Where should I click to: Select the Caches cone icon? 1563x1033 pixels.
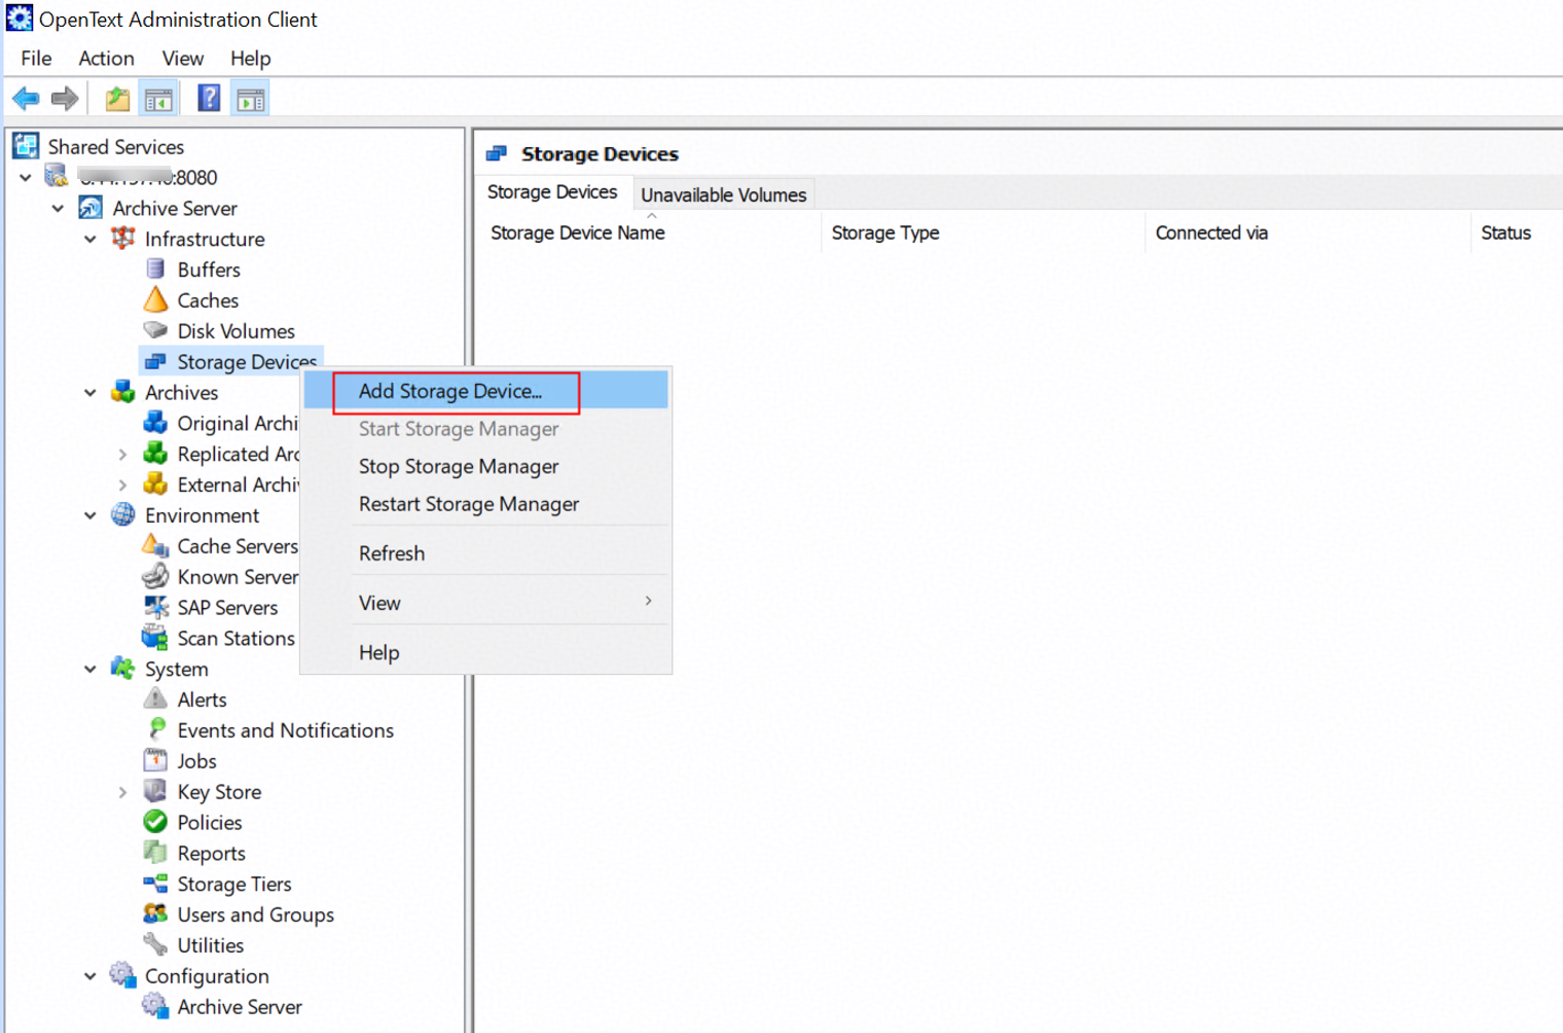point(155,300)
